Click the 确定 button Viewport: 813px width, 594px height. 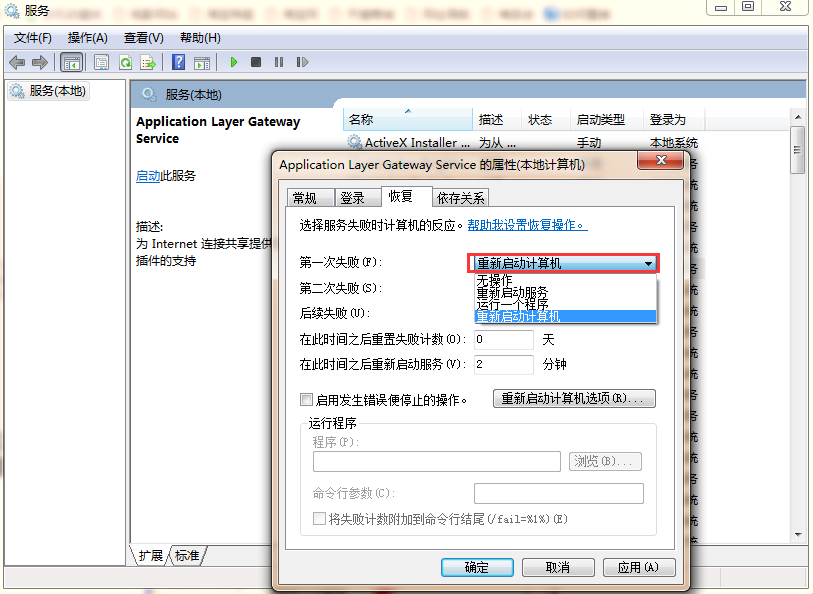click(x=477, y=568)
